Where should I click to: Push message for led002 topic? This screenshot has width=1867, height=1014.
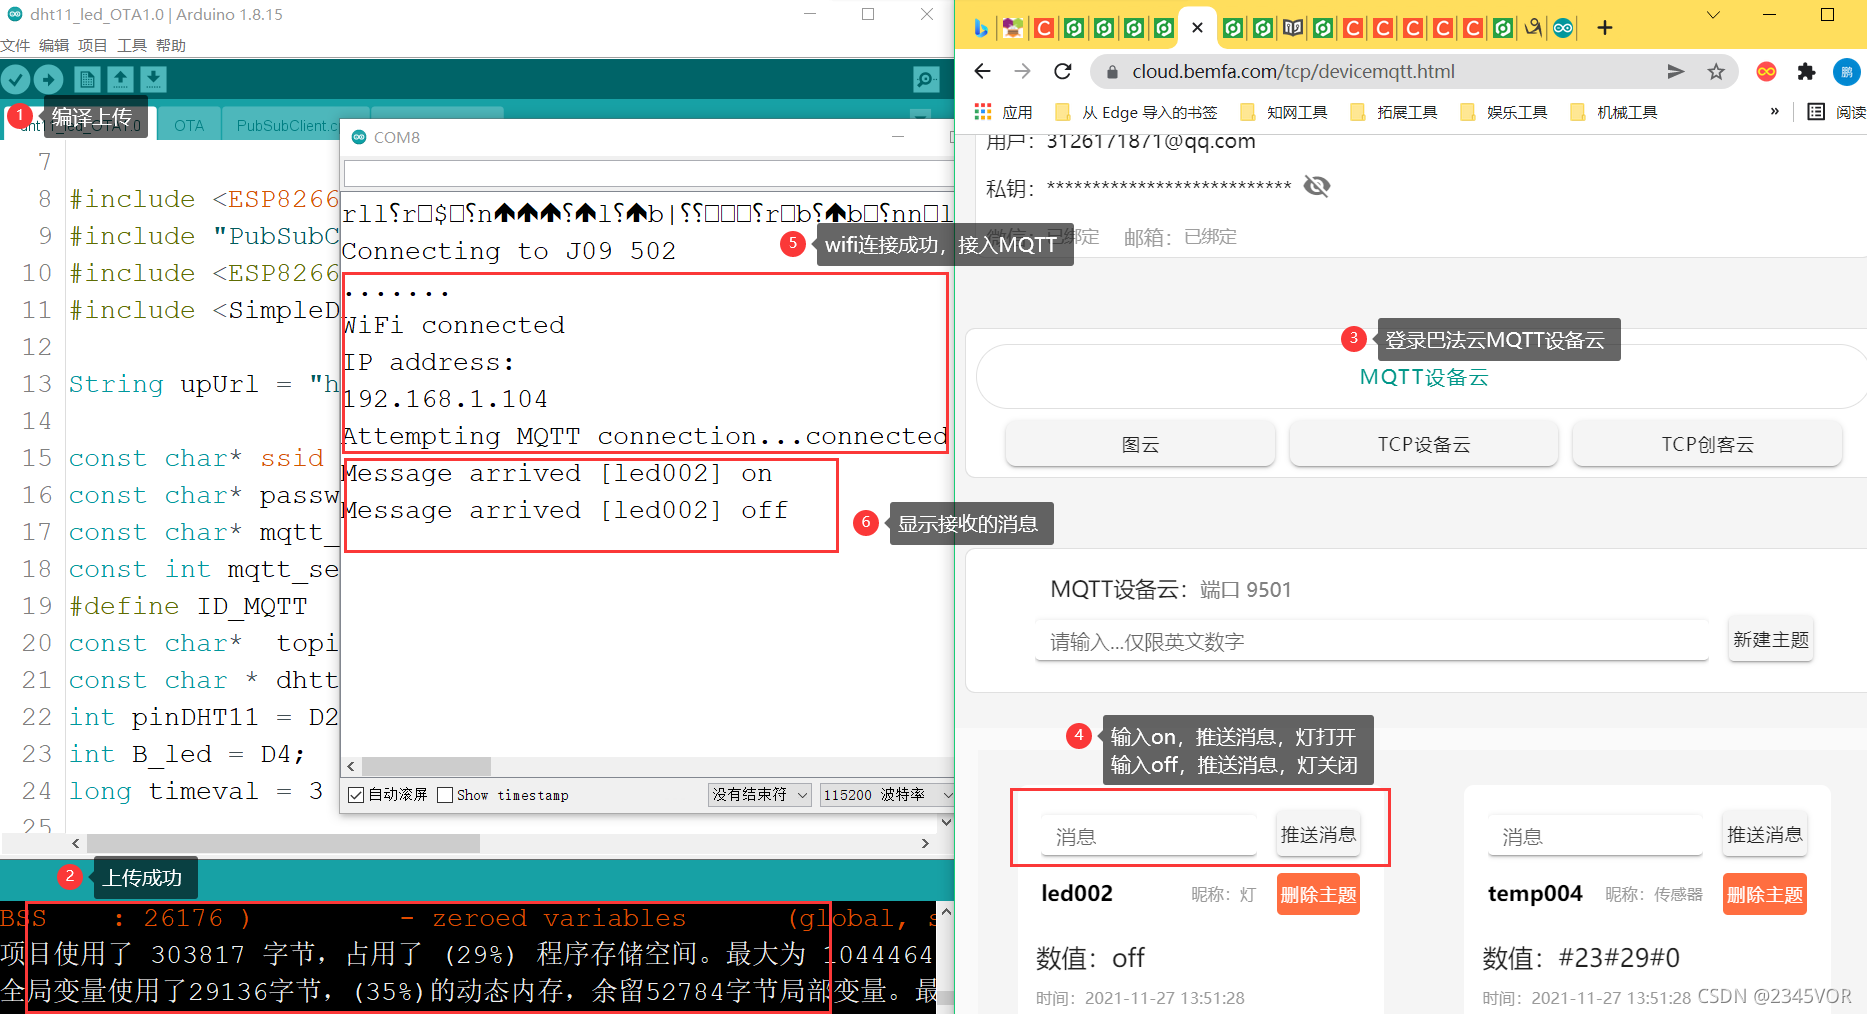1318,835
